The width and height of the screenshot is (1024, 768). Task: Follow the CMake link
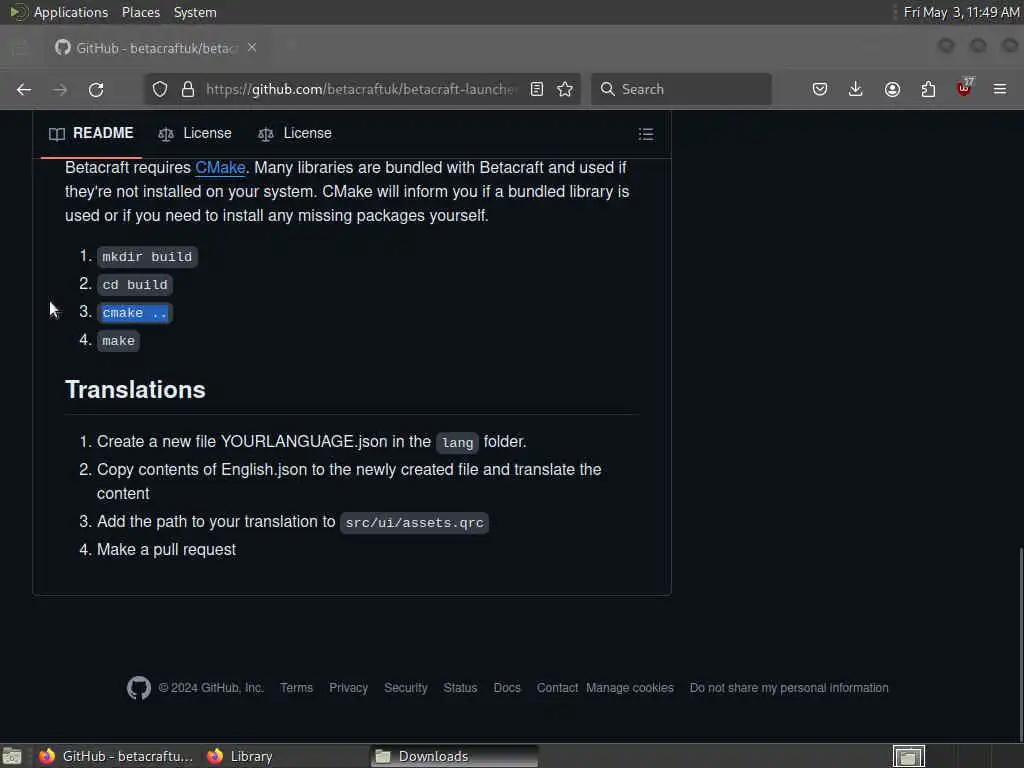(220, 168)
